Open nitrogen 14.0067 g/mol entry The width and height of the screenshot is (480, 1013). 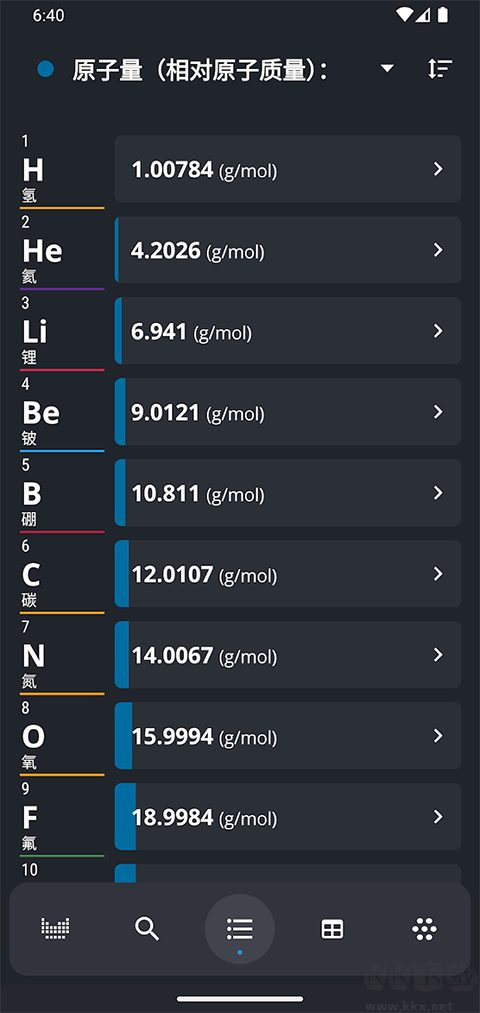[287, 654]
